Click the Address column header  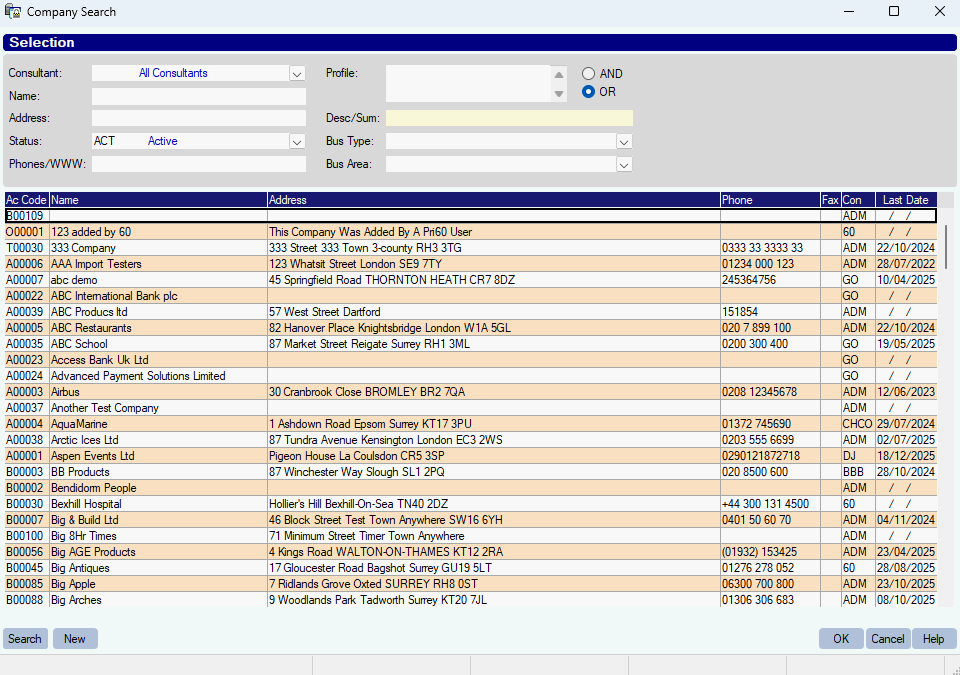[x=493, y=200]
